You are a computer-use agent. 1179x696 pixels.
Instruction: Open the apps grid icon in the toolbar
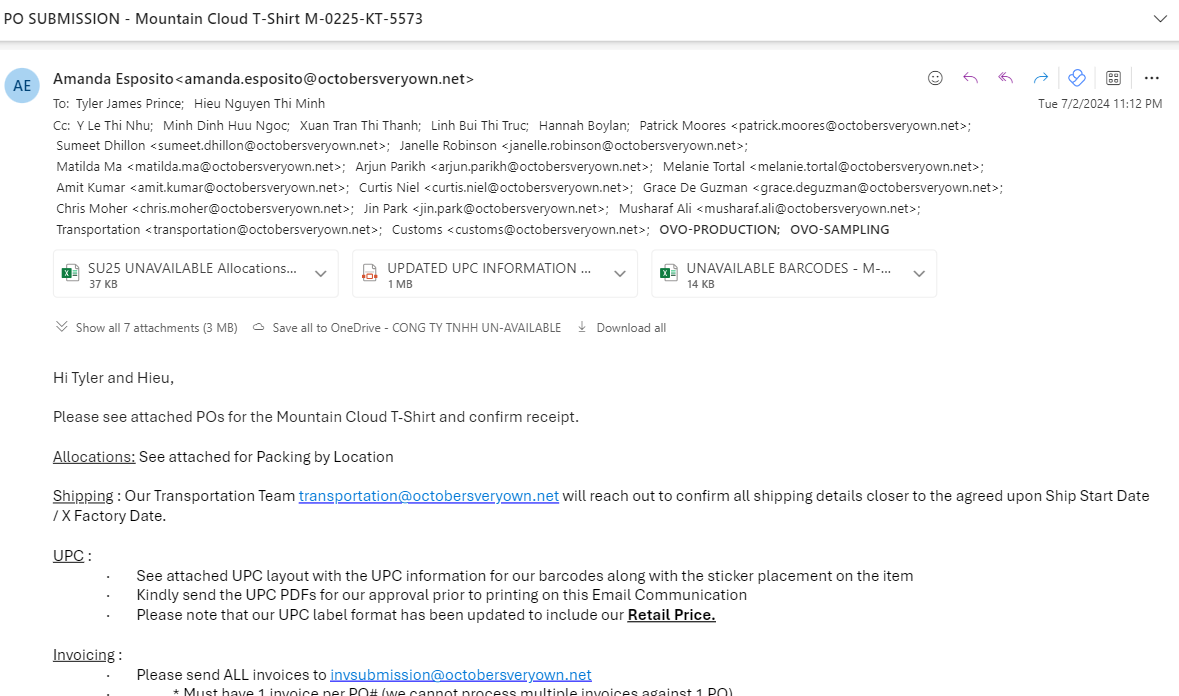[1113, 78]
